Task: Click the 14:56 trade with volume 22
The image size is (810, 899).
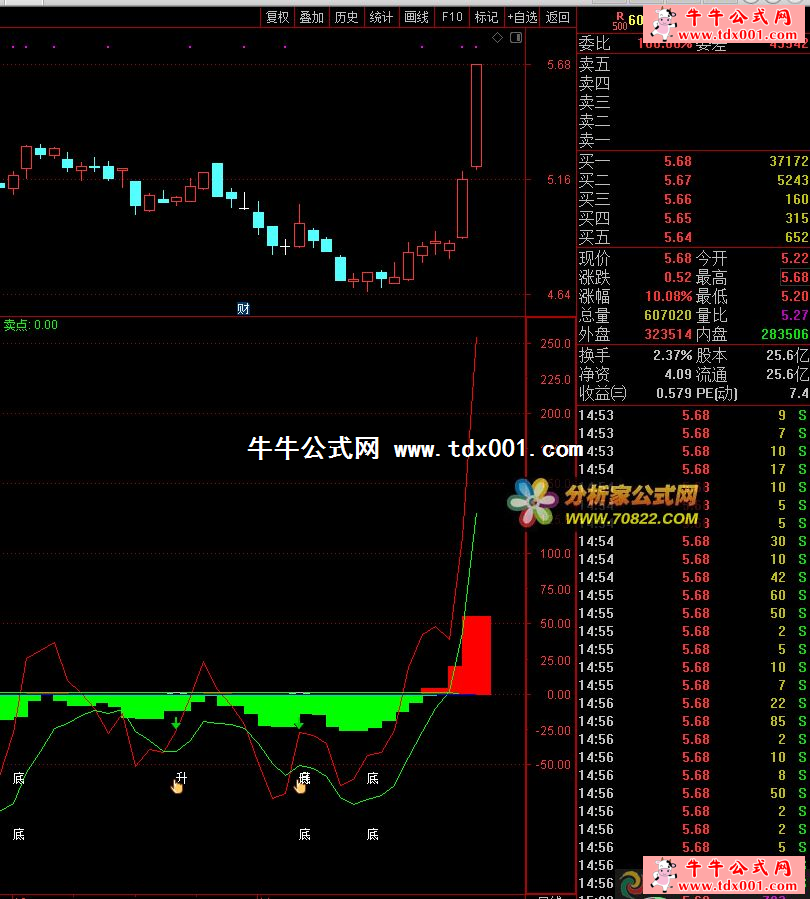Action: 693,703
